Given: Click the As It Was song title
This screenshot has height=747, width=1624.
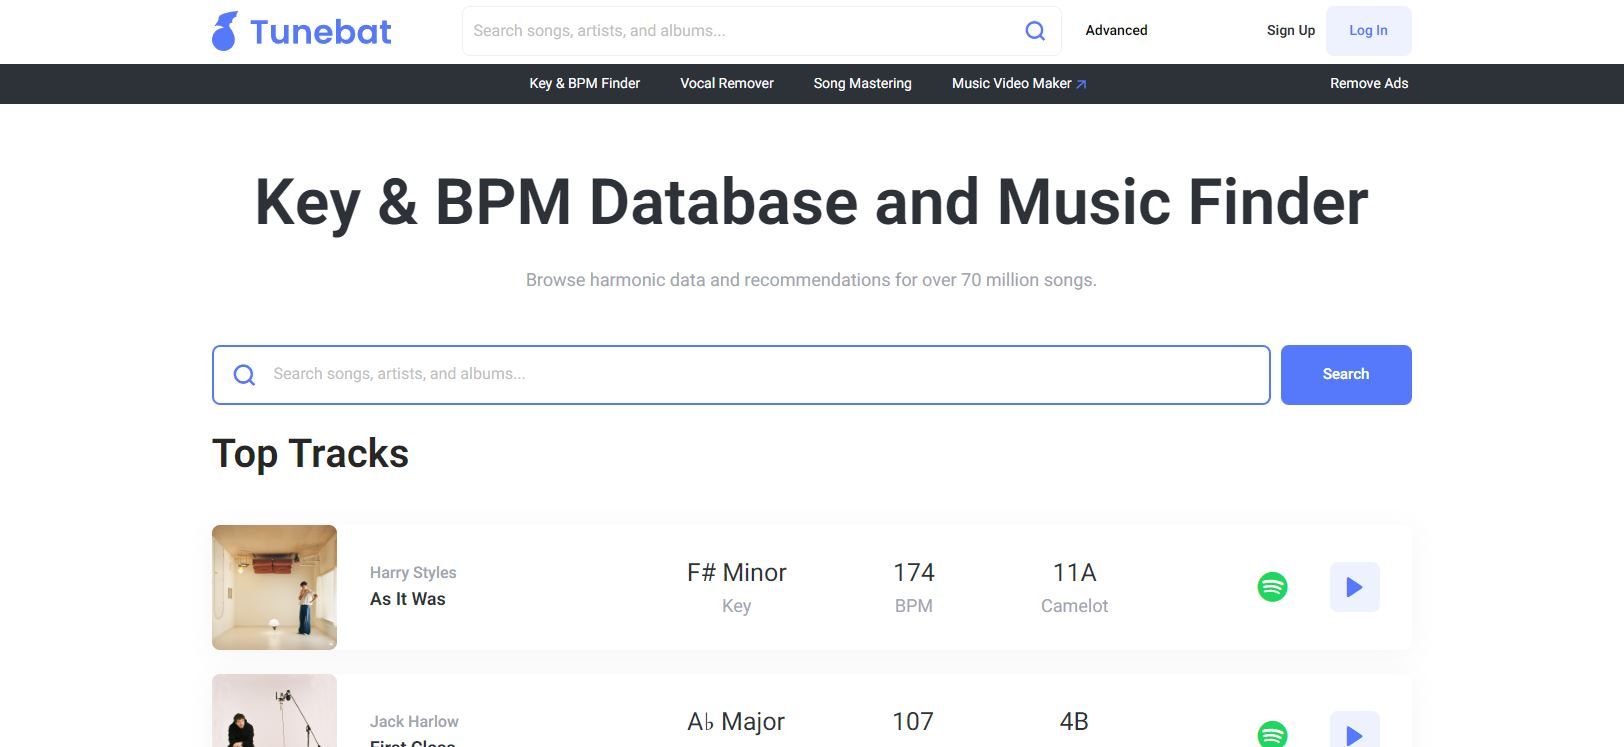Looking at the screenshot, I should (x=408, y=599).
